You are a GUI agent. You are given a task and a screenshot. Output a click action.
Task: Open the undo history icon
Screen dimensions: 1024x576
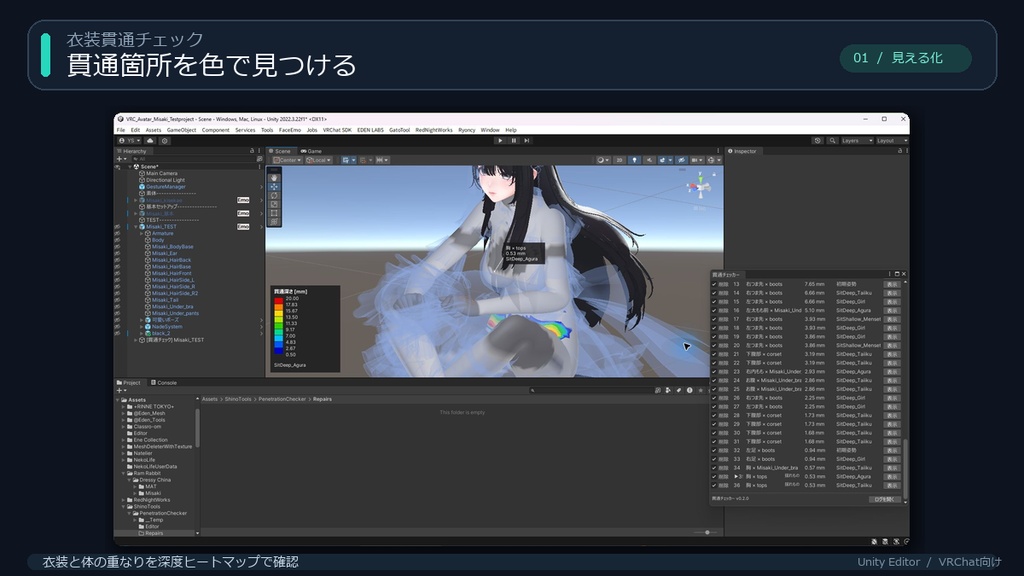click(818, 140)
